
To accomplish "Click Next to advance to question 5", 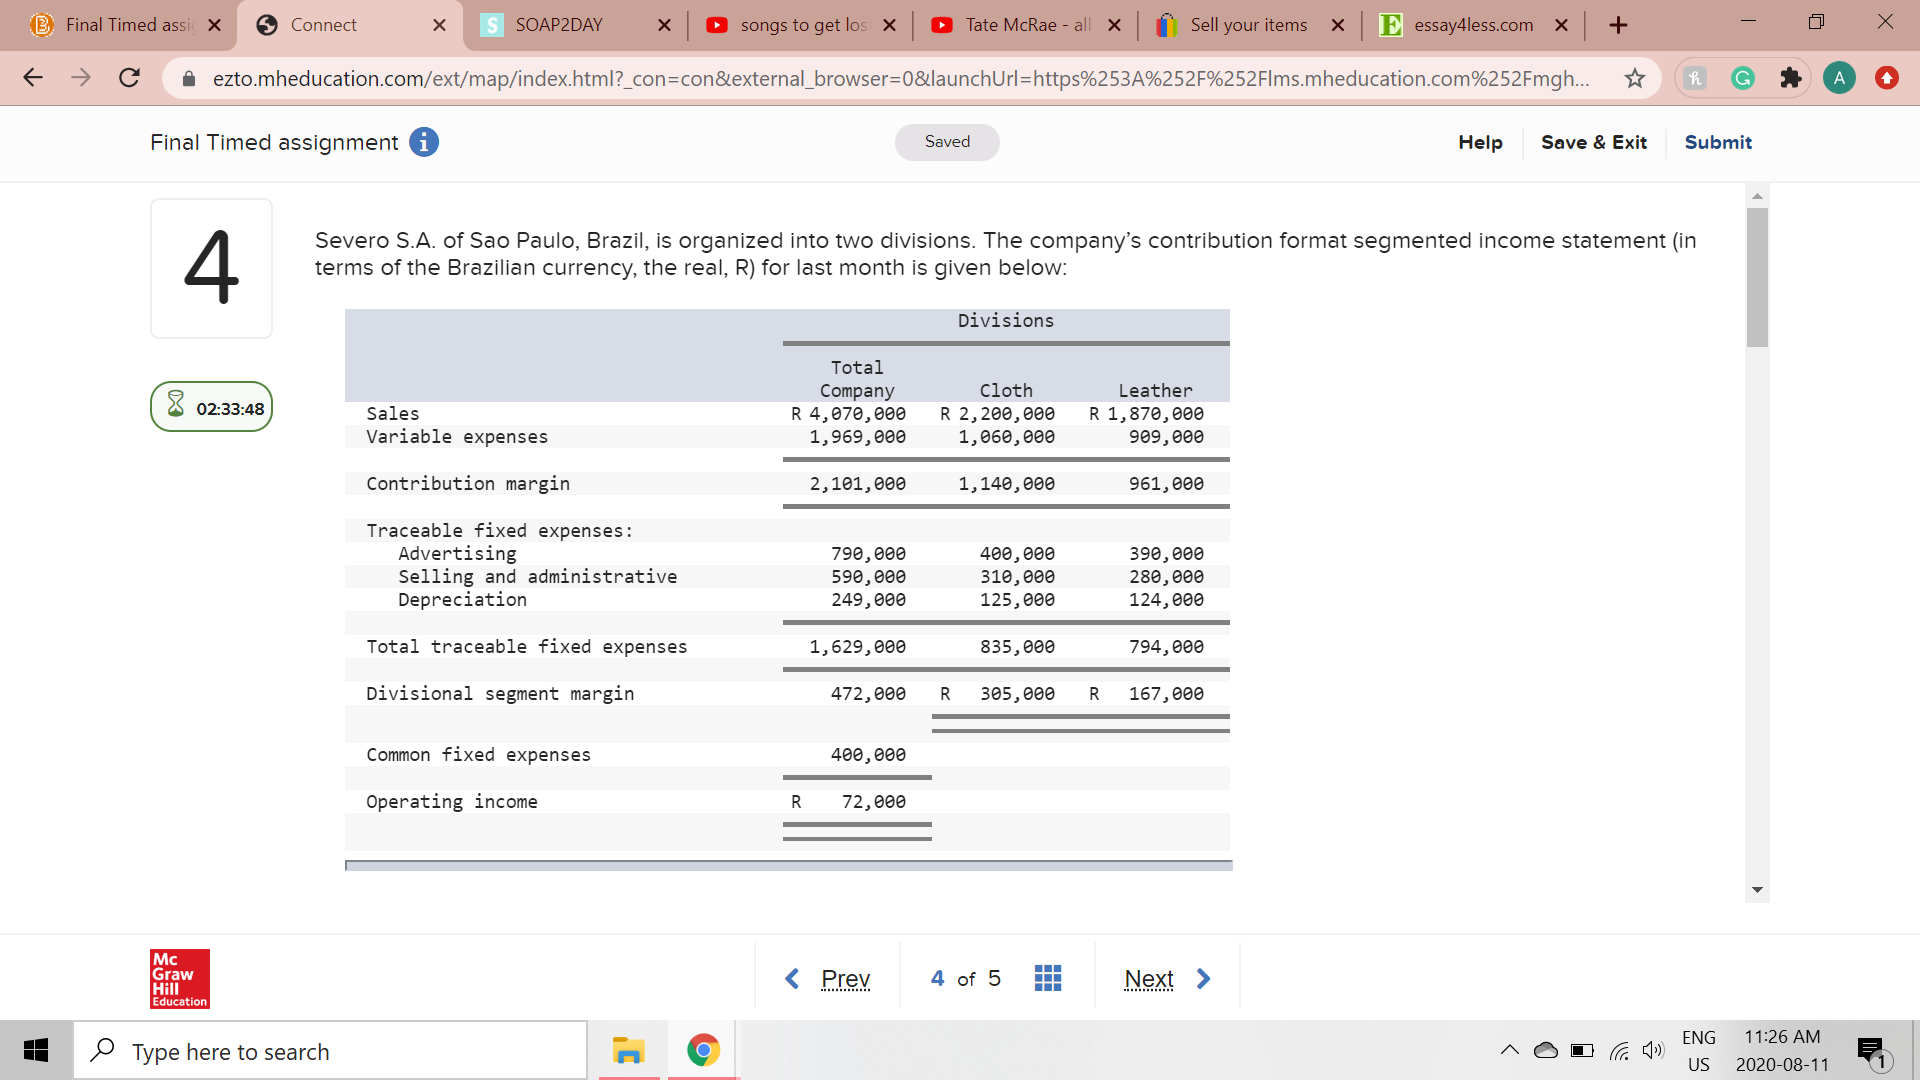I will tap(1149, 978).
